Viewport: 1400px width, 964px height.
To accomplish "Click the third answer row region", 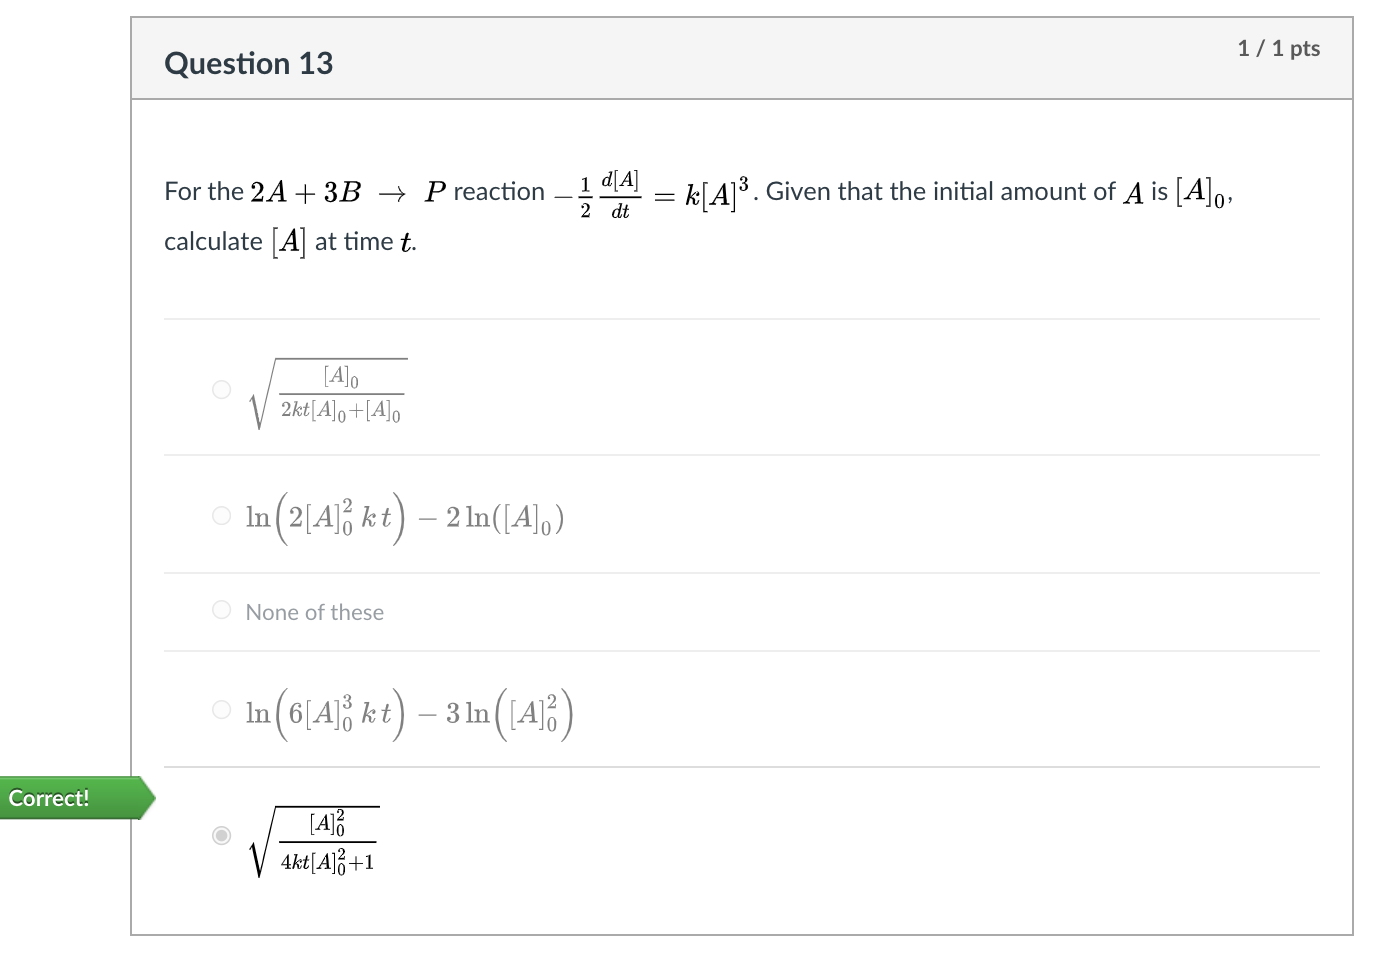I will tap(740, 611).
